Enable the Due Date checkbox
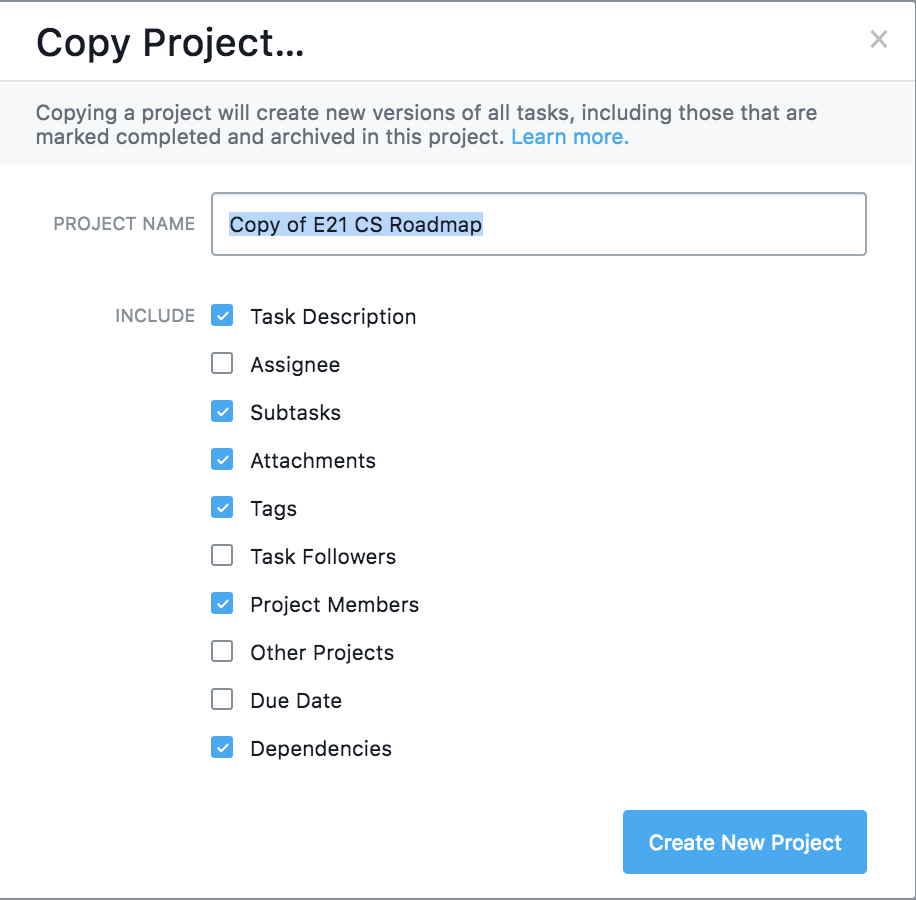 [x=222, y=700]
